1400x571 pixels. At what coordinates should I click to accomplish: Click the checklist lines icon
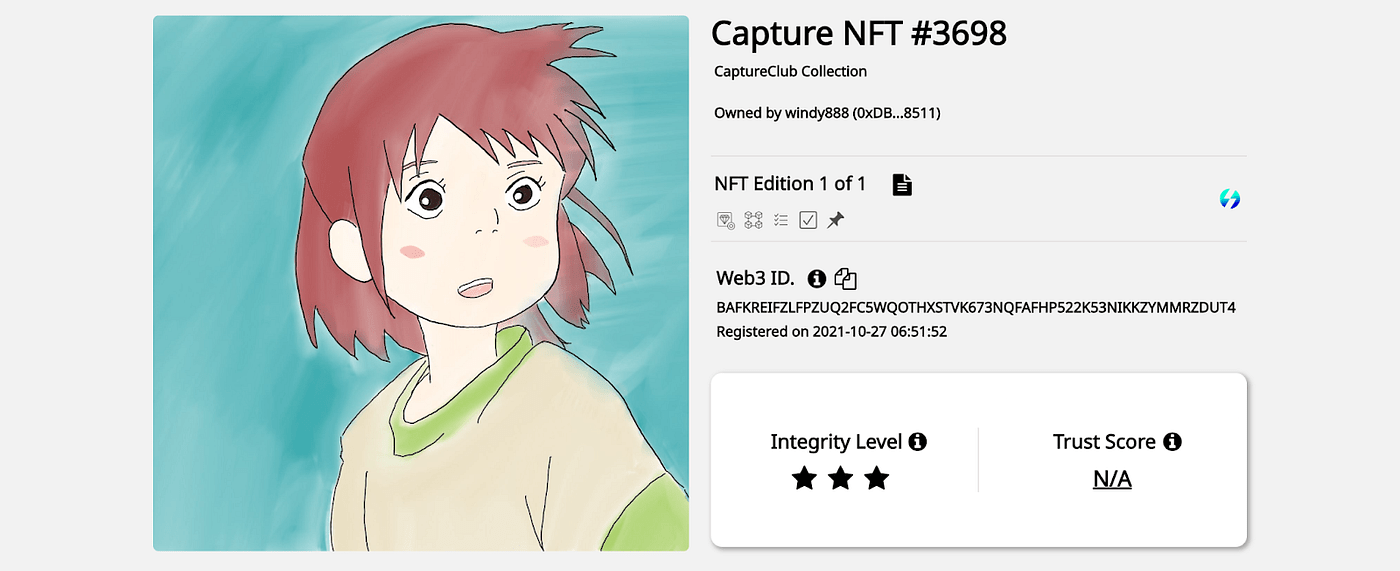[x=781, y=220]
